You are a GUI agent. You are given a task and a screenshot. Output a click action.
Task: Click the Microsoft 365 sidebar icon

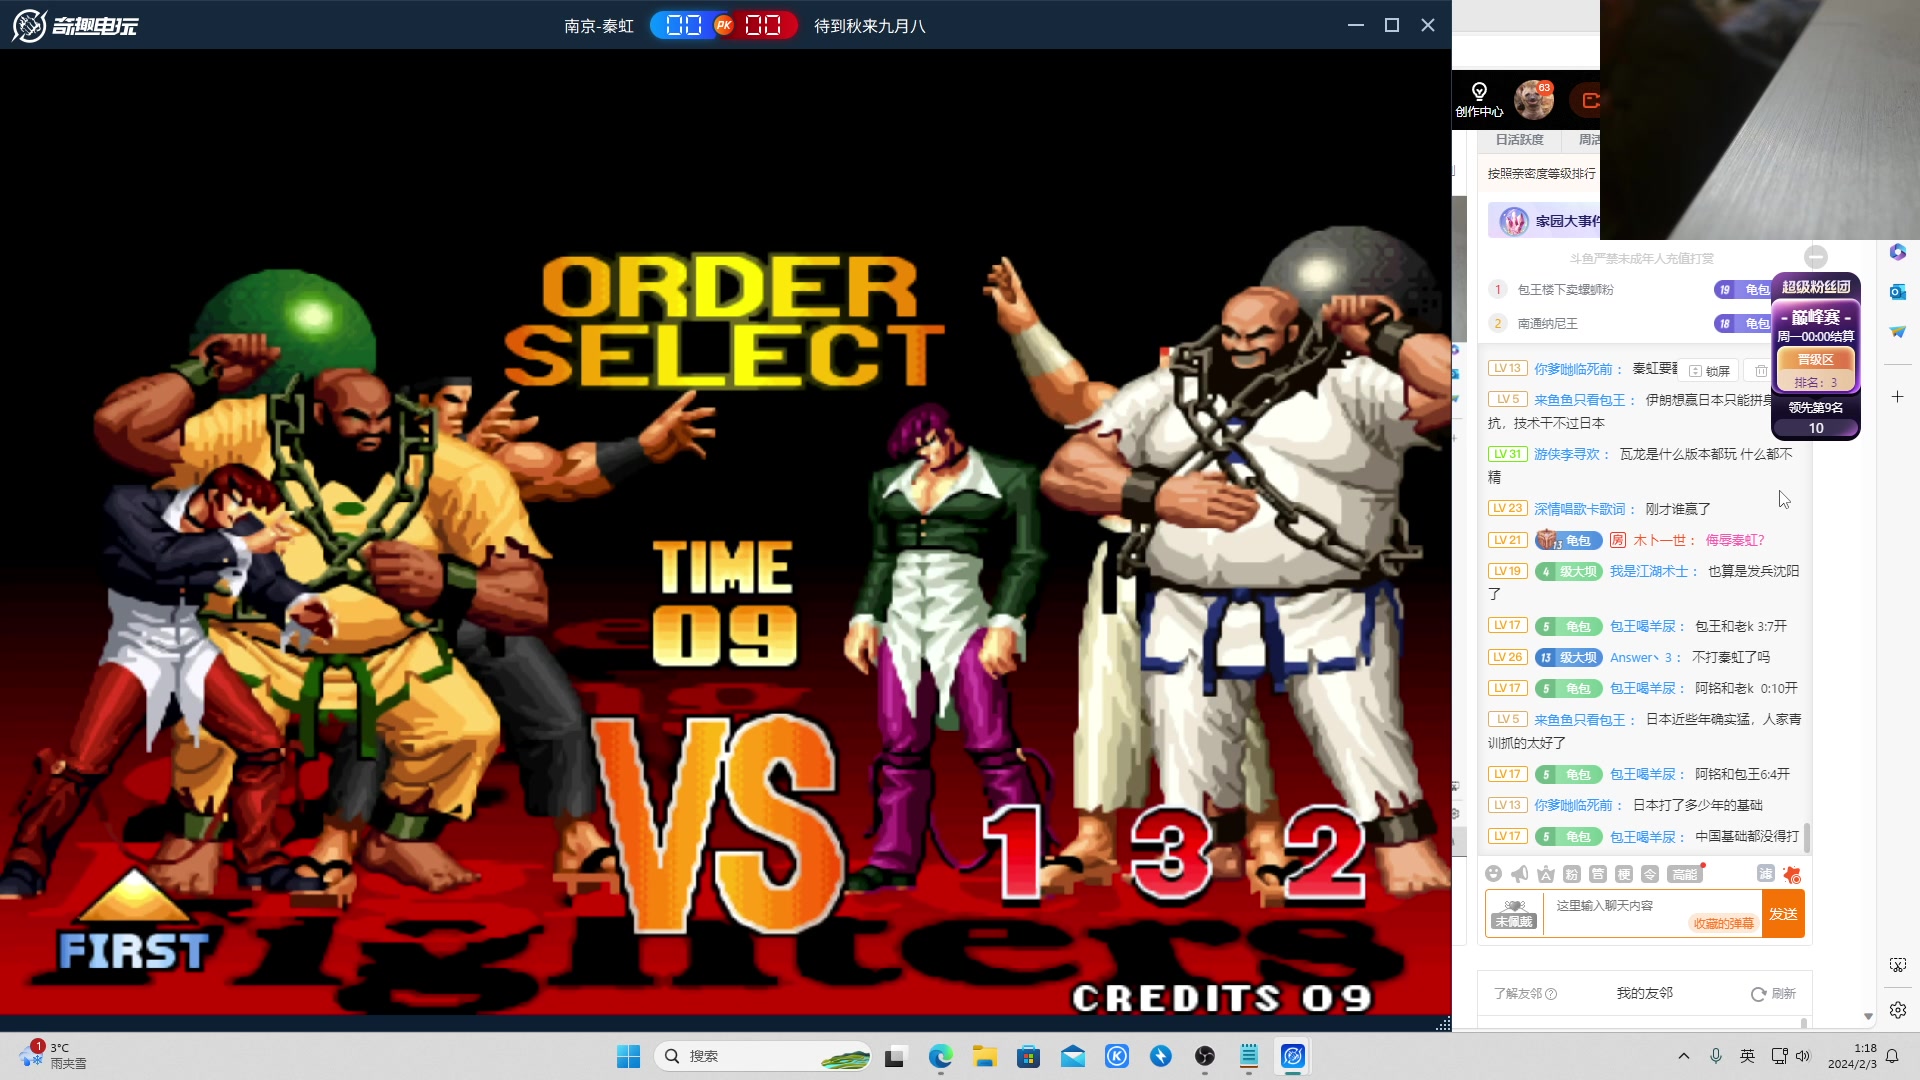tap(1898, 252)
